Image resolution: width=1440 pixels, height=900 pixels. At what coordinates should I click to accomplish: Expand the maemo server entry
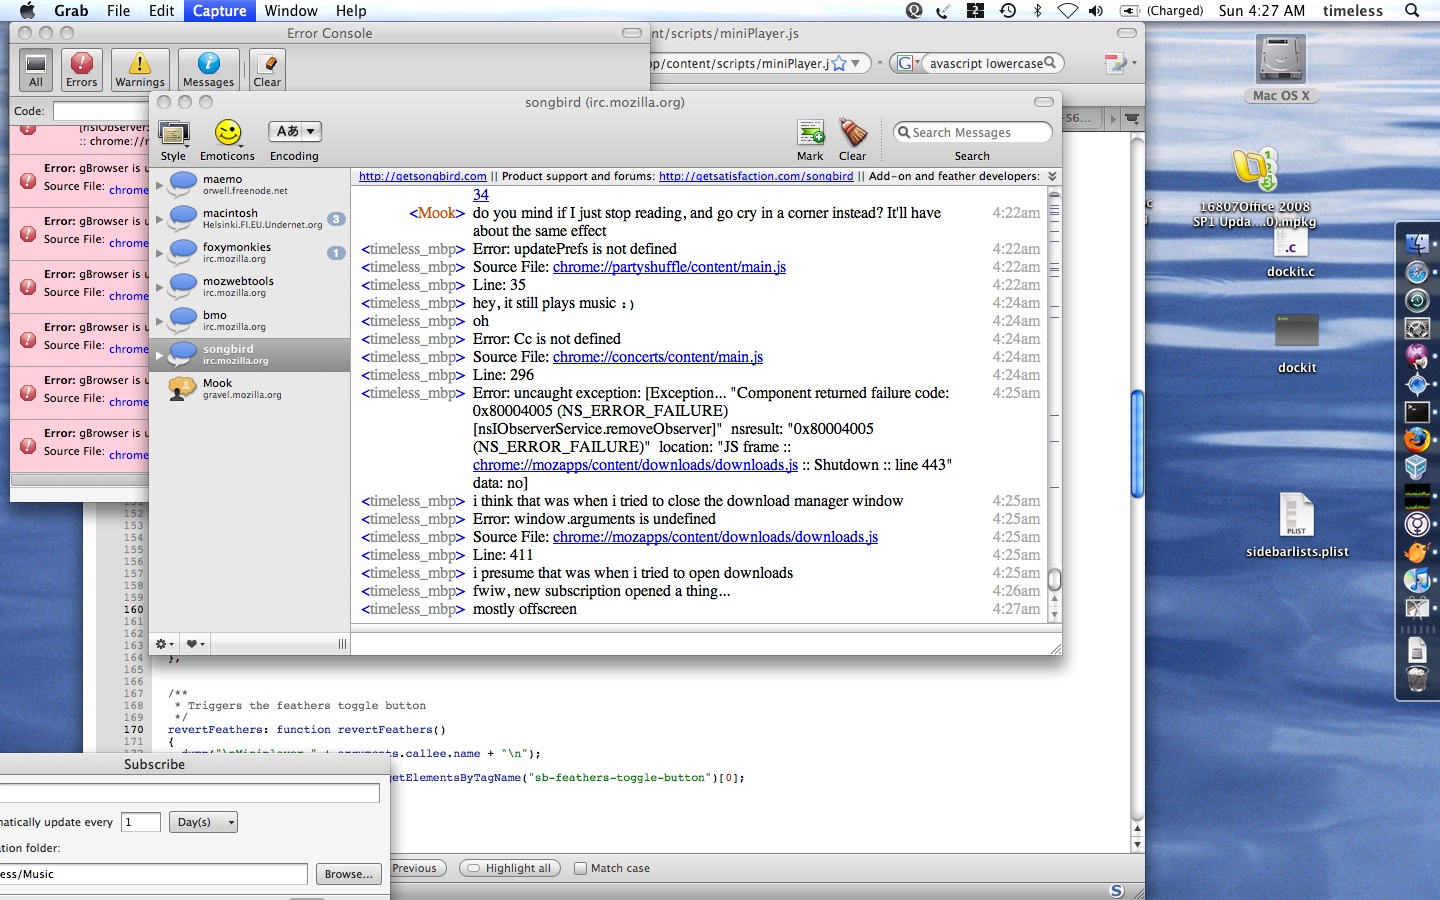[x=159, y=185]
